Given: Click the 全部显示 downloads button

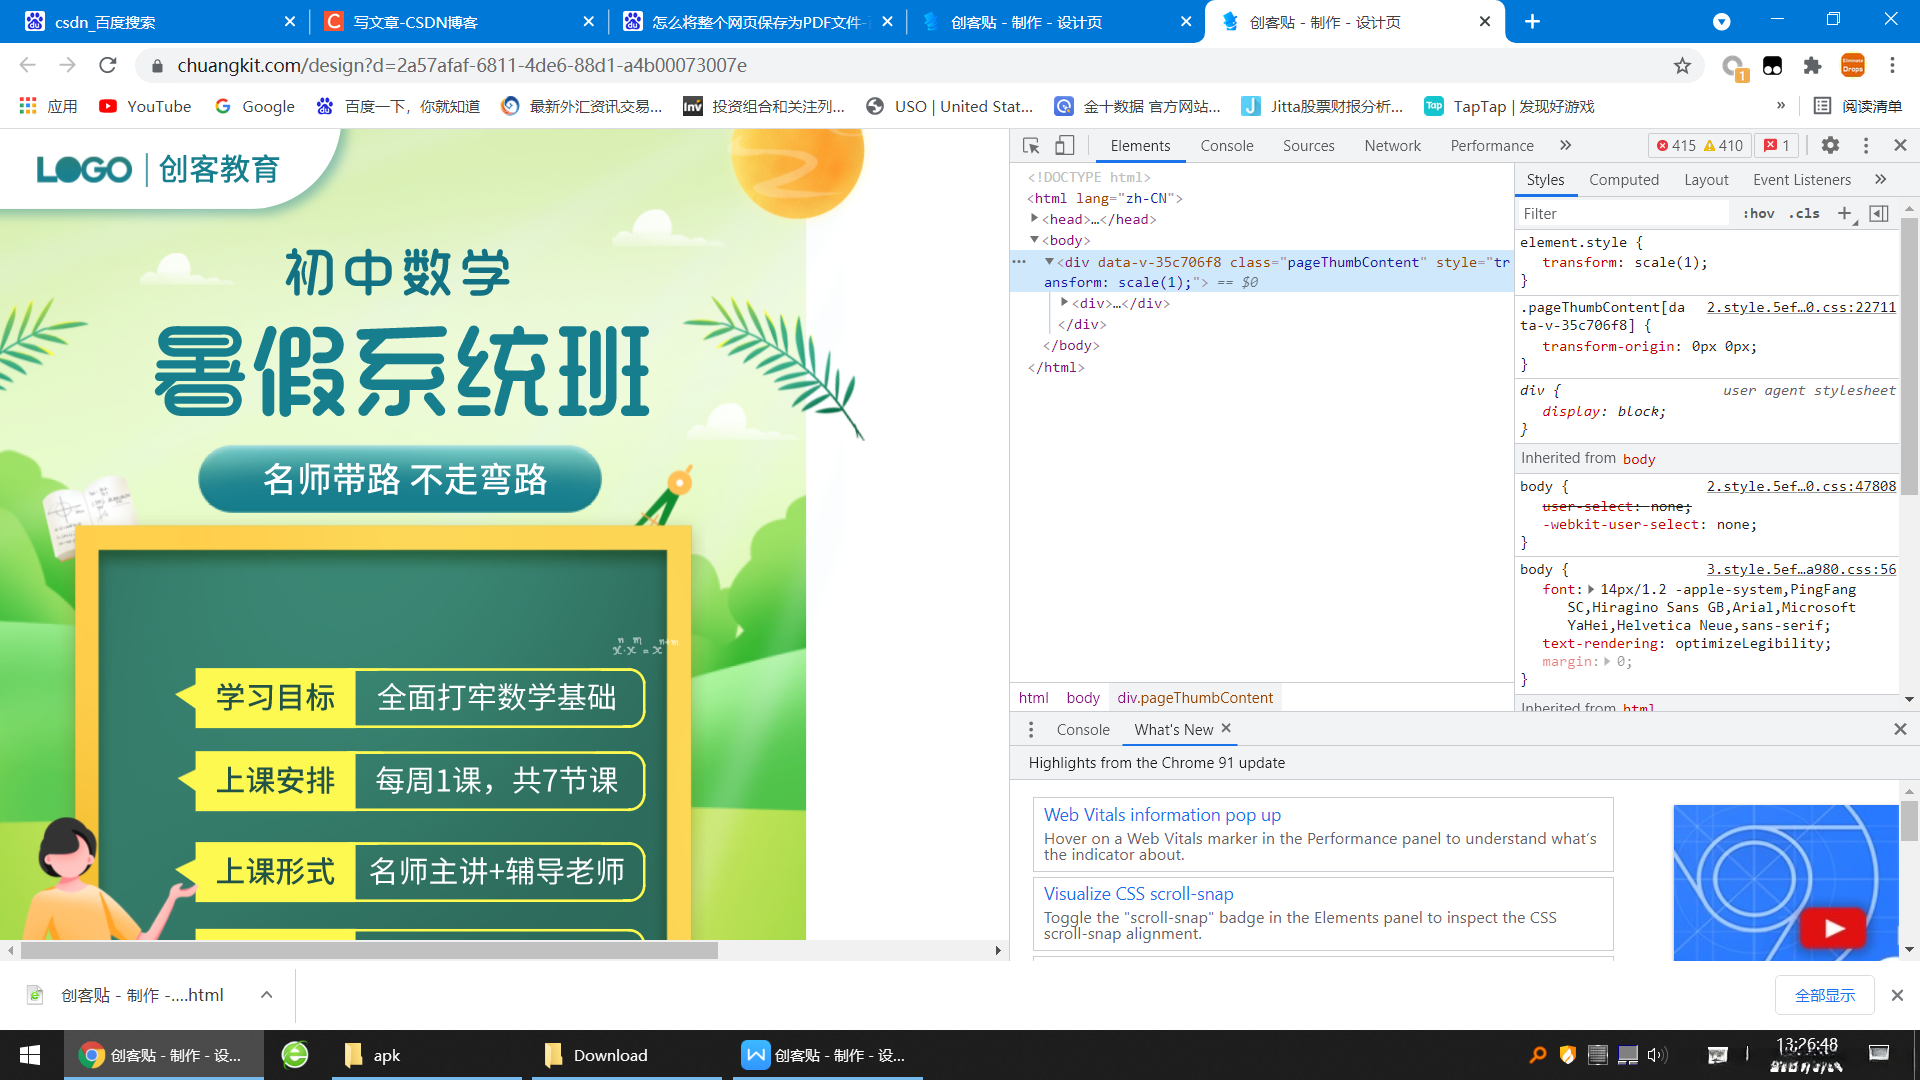Looking at the screenshot, I should tap(1824, 995).
